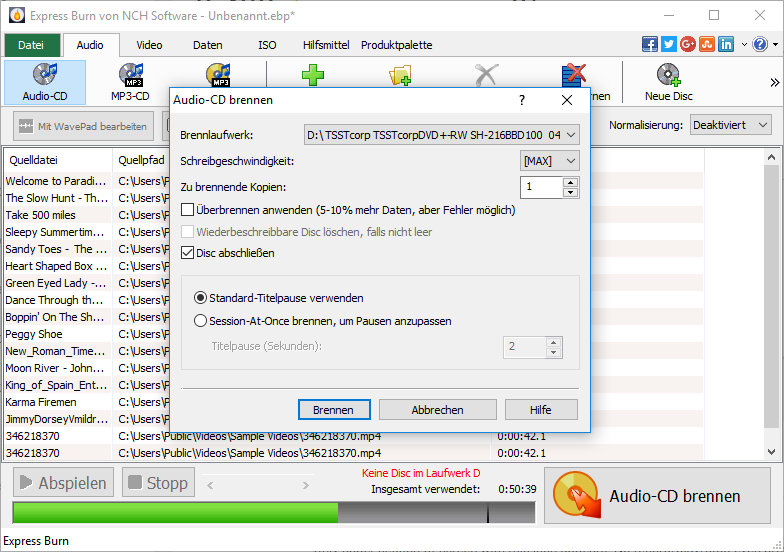Switch to the Audio tab
This screenshot has width=784, height=552.
[x=90, y=45]
